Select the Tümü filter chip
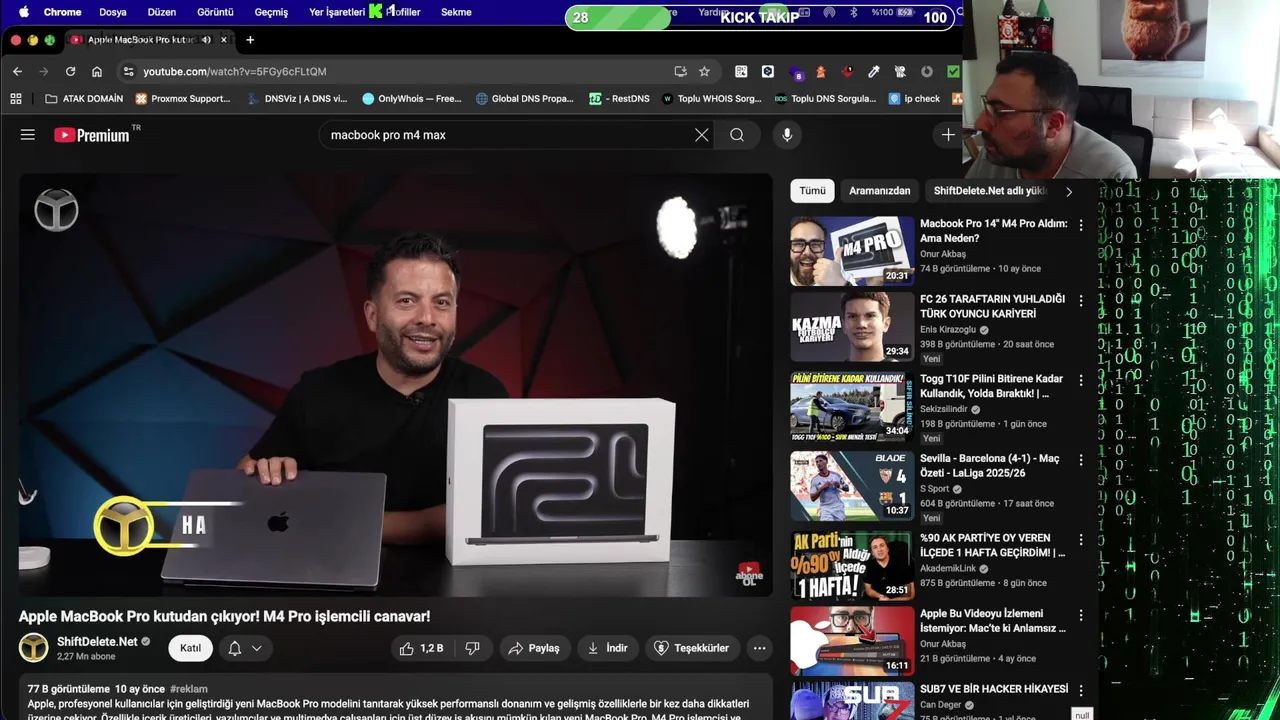Image resolution: width=1280 pixels, height=720 pixels. (812, 190)
